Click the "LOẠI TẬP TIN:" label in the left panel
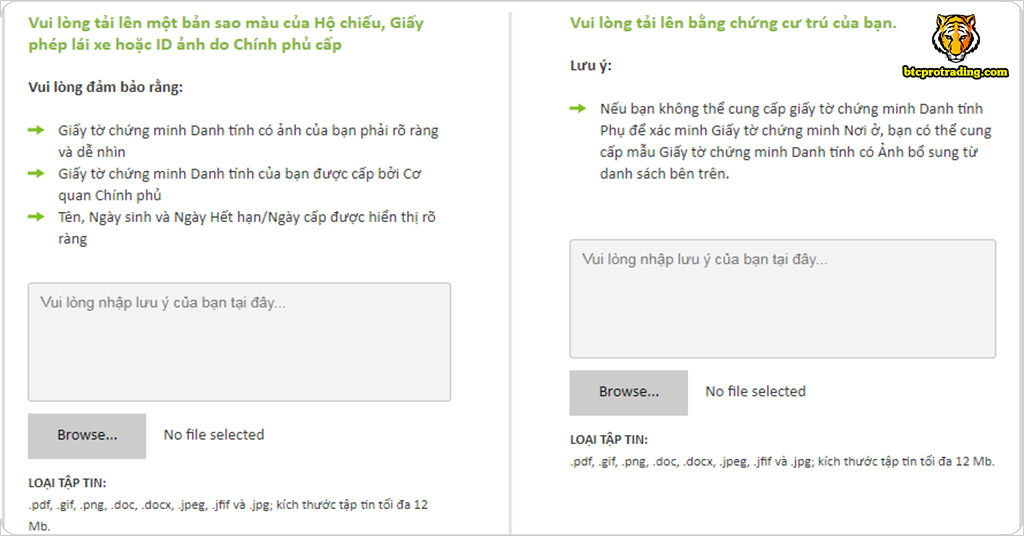 click(x=67, y=484)
